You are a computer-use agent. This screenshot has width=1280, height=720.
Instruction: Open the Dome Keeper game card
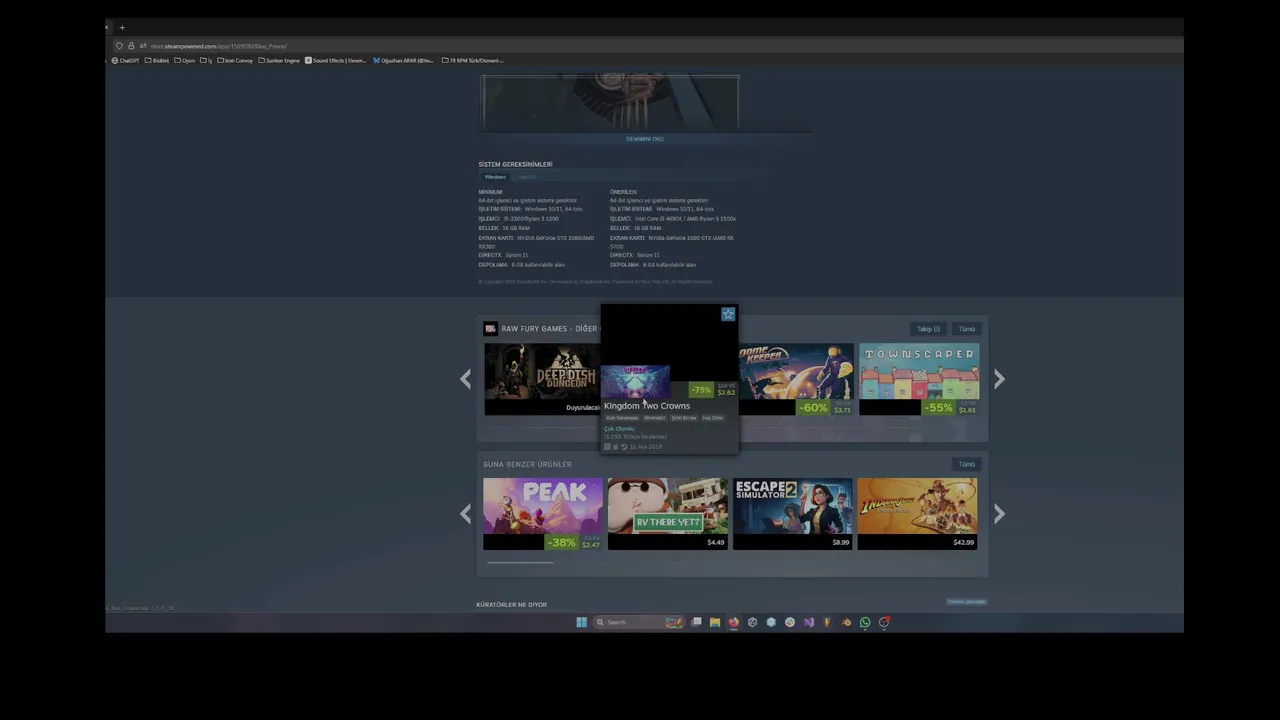(797, 379)
